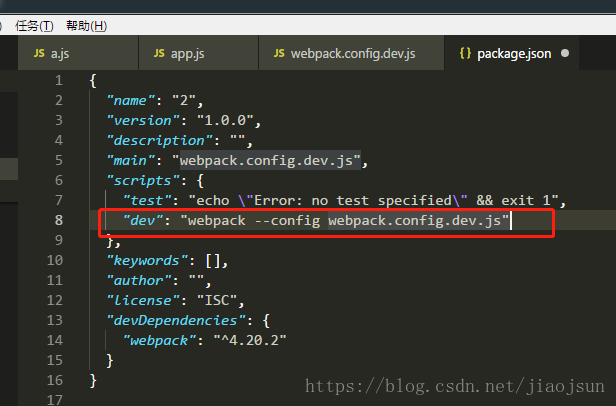Open the 帮助(H) menu
616x406 pixels.
coord(86,26)
